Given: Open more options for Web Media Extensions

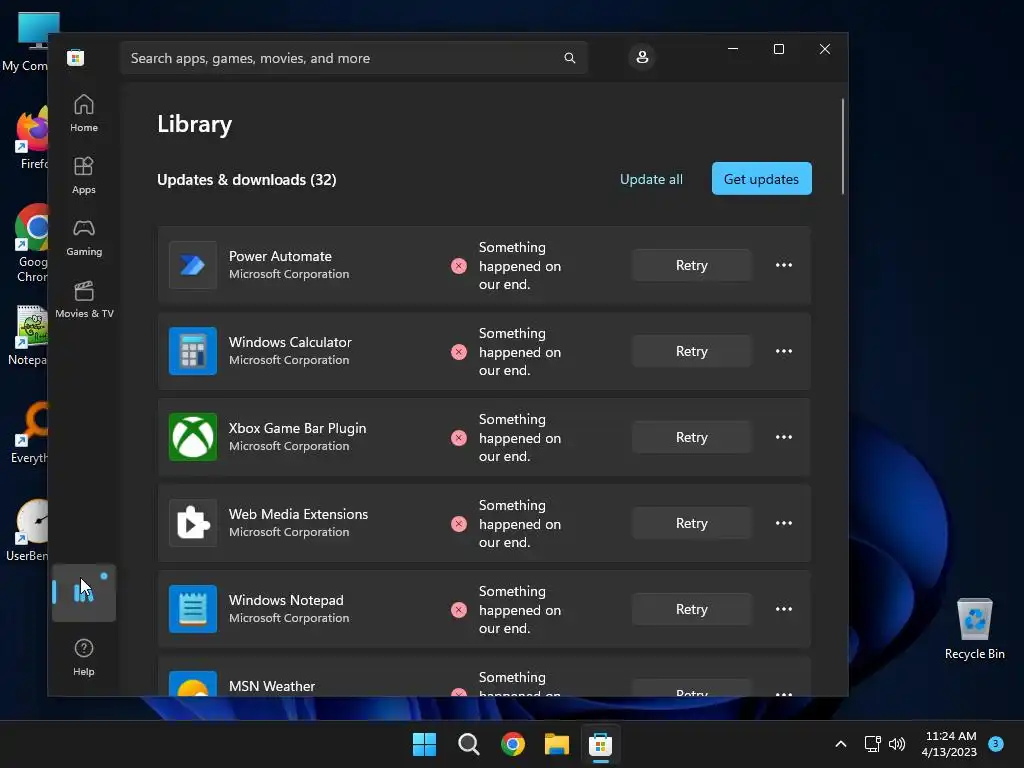Looking at the screenshot, I should pos(784,523).
